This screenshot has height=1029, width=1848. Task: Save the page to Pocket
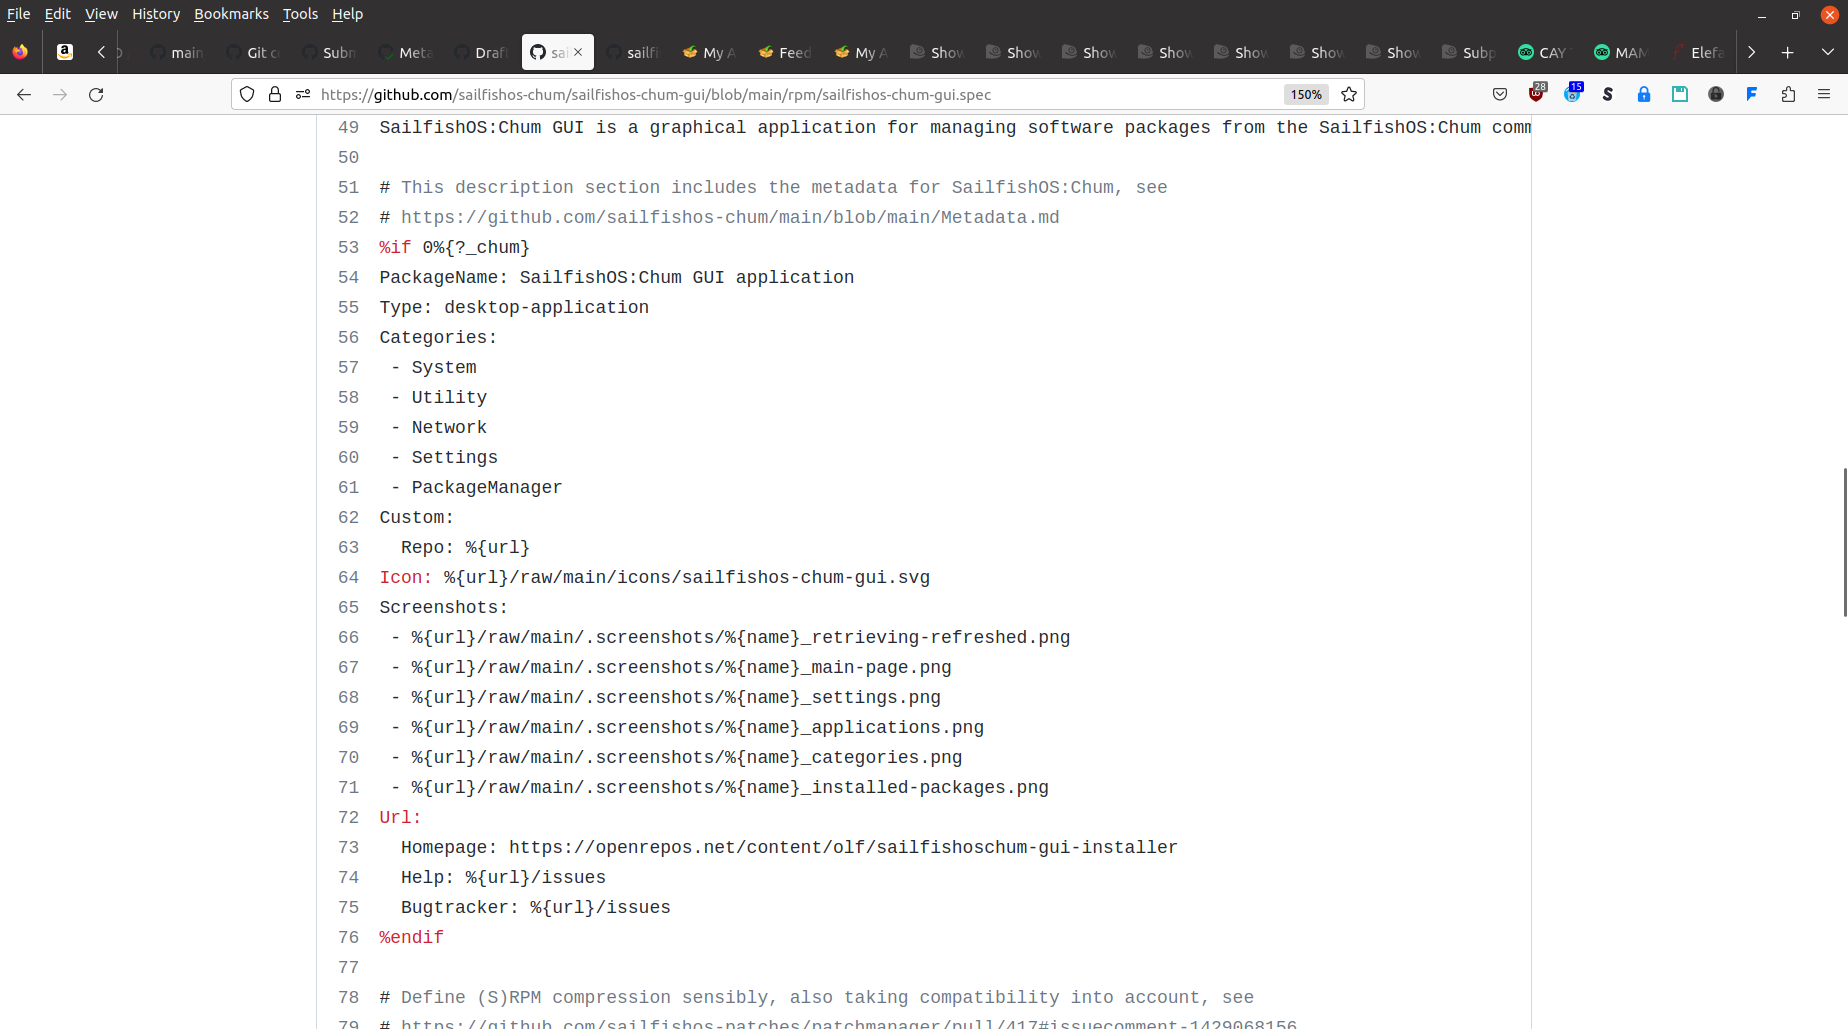point(1500,94)
